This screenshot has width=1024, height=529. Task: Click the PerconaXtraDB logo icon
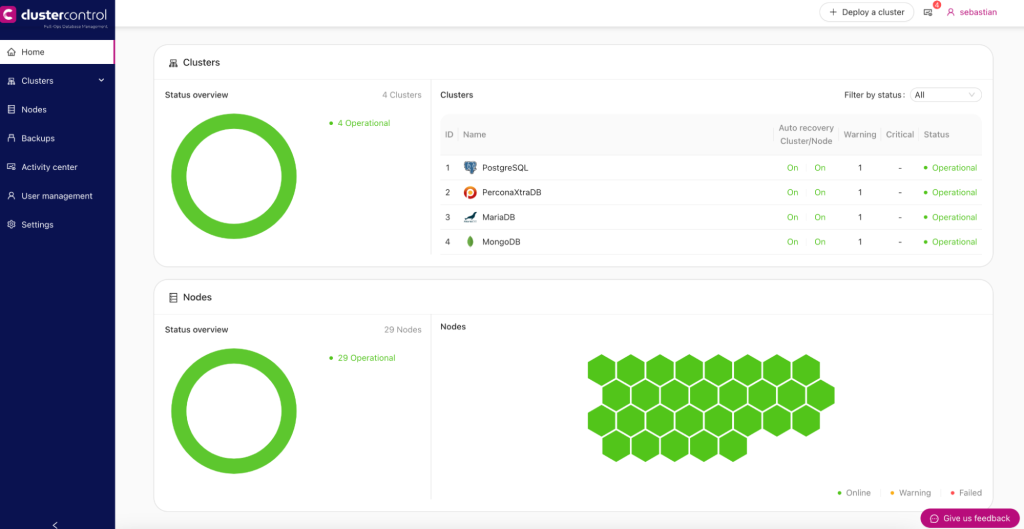pyautogui.click(x=470, y=193)
